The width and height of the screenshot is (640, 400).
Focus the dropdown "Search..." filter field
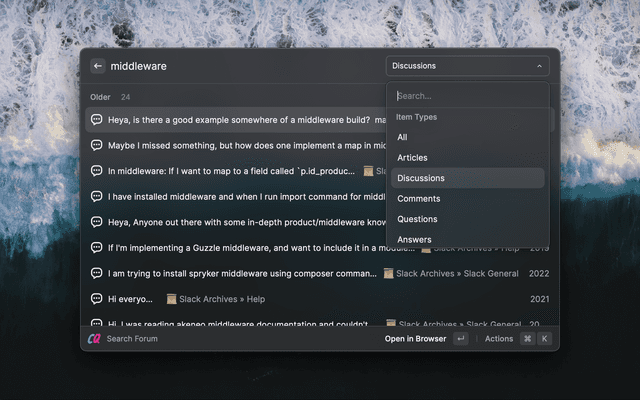[x=467, y=96]
